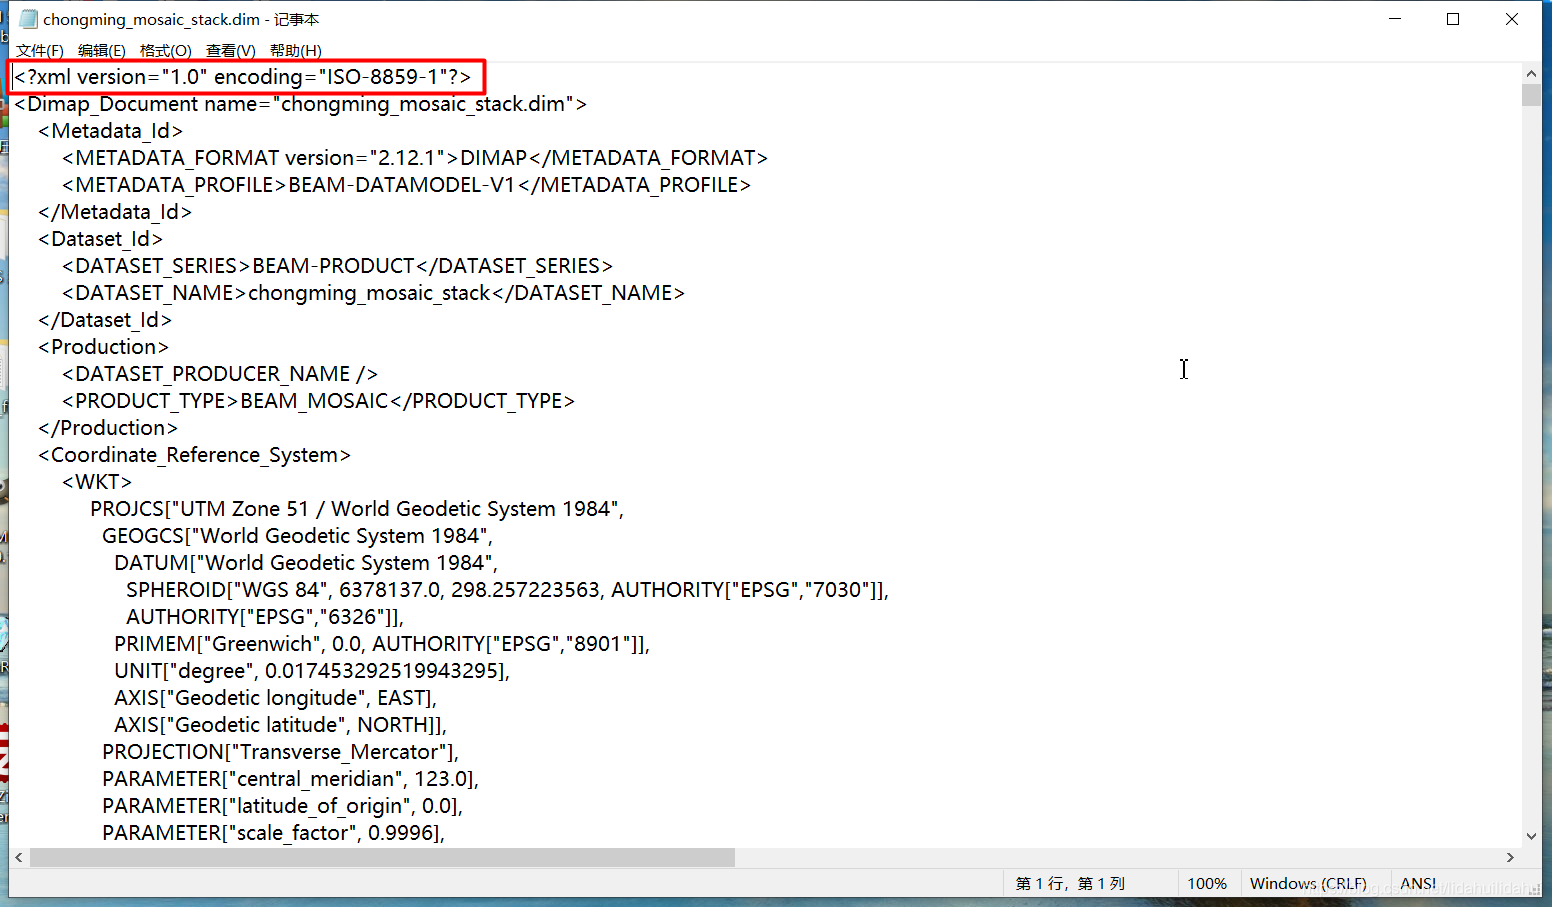Screen dimensions: 1552x907
Task: Open the 查看(V) menu
Action: click(x=231, y=51)
